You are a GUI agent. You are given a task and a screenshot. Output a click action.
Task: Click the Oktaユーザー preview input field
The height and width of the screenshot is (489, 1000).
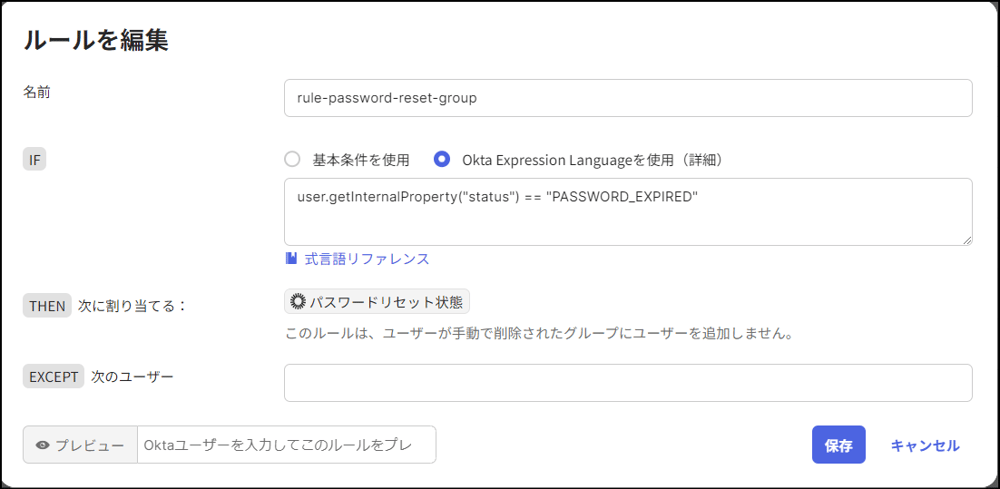click(x=286, y=445)
